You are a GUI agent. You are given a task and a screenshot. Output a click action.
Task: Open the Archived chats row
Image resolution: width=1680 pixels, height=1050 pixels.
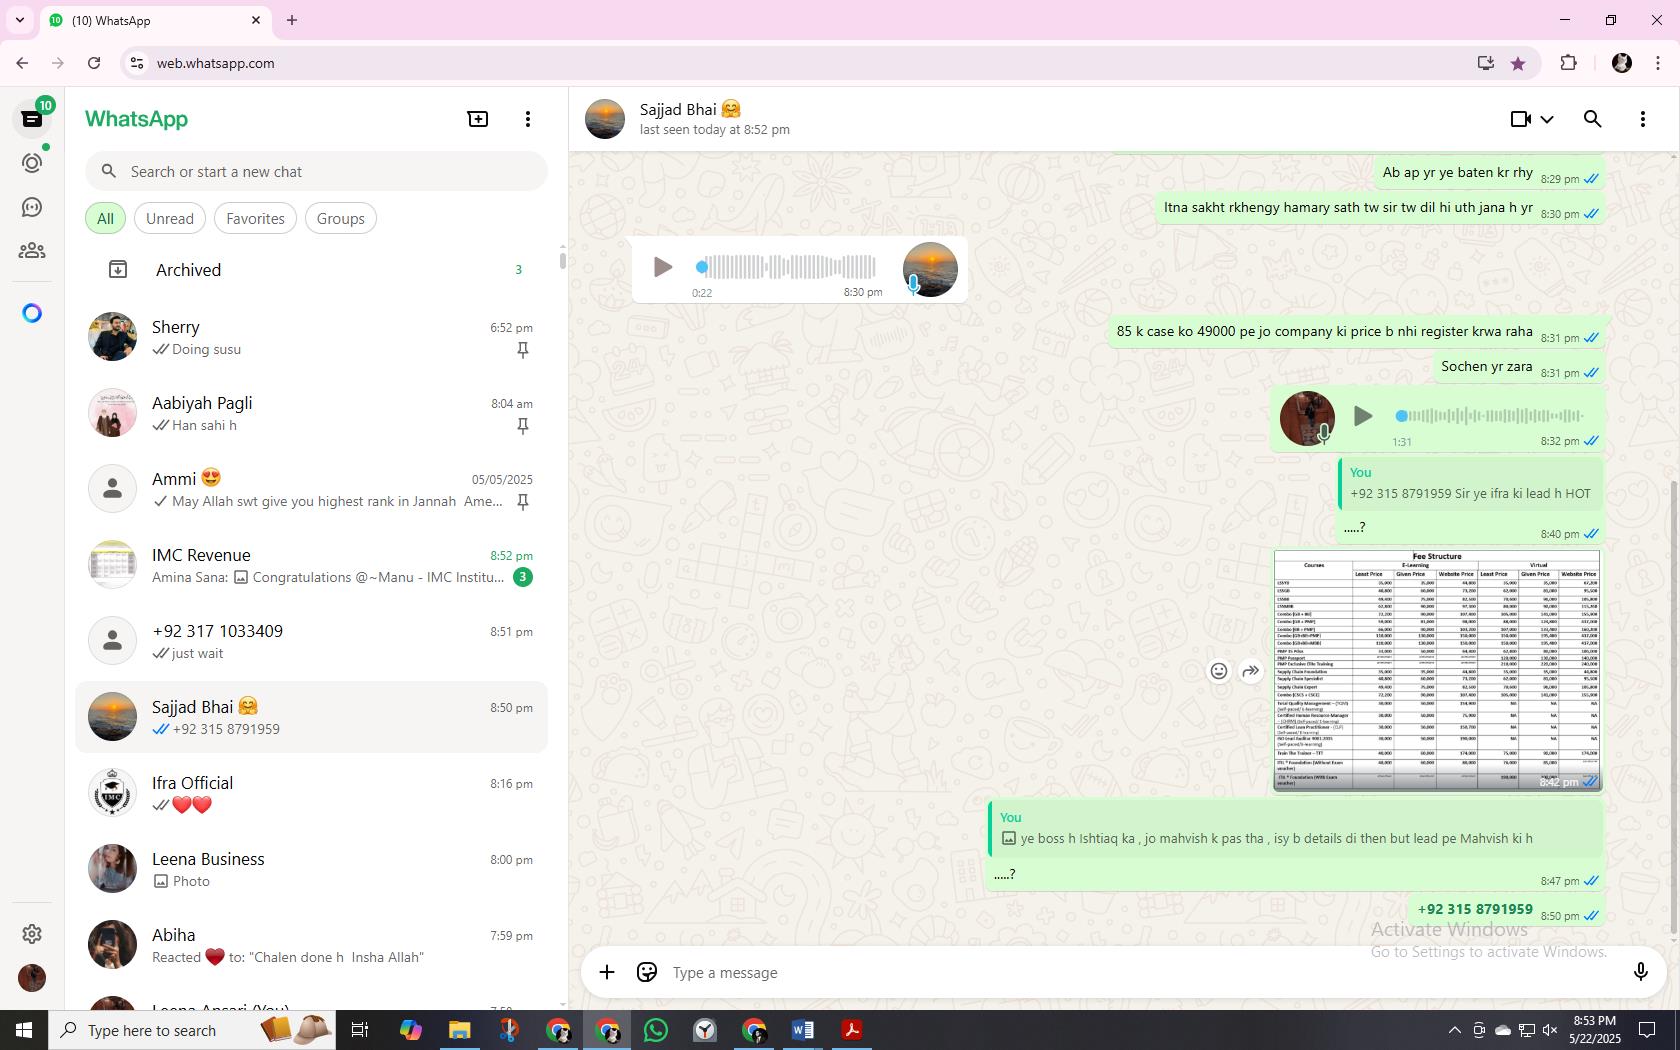312,269
